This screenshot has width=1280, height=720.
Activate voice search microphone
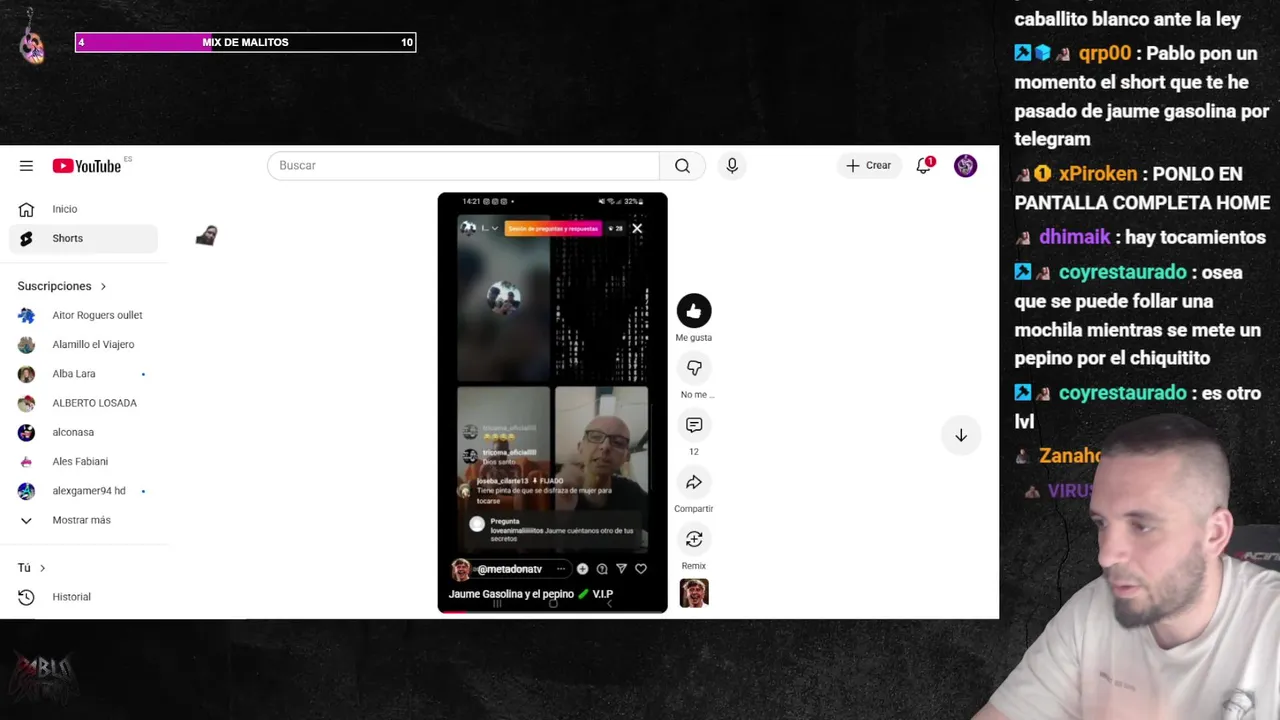tap(732, 166)
